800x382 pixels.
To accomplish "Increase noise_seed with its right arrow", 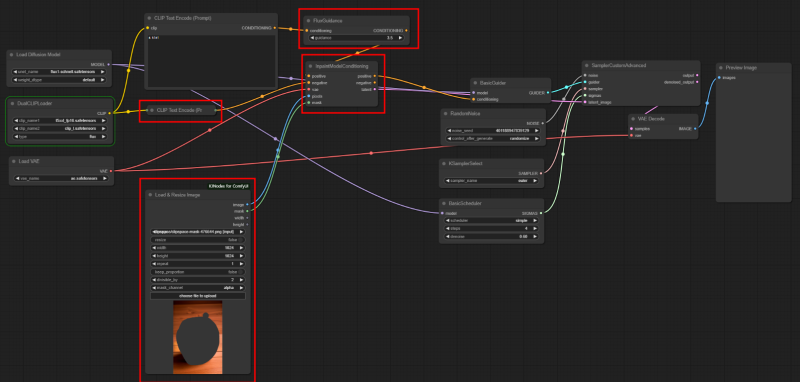I will click(536, 131).
